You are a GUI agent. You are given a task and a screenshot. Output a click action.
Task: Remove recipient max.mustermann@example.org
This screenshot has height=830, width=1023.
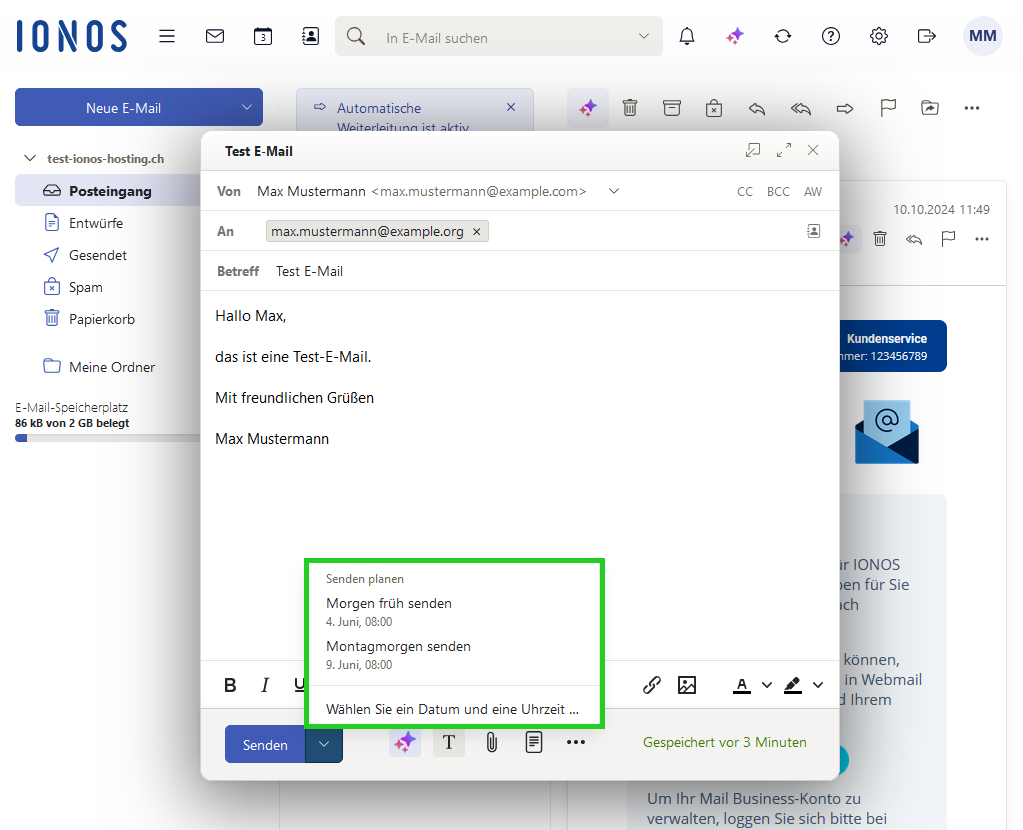point(477,232)
